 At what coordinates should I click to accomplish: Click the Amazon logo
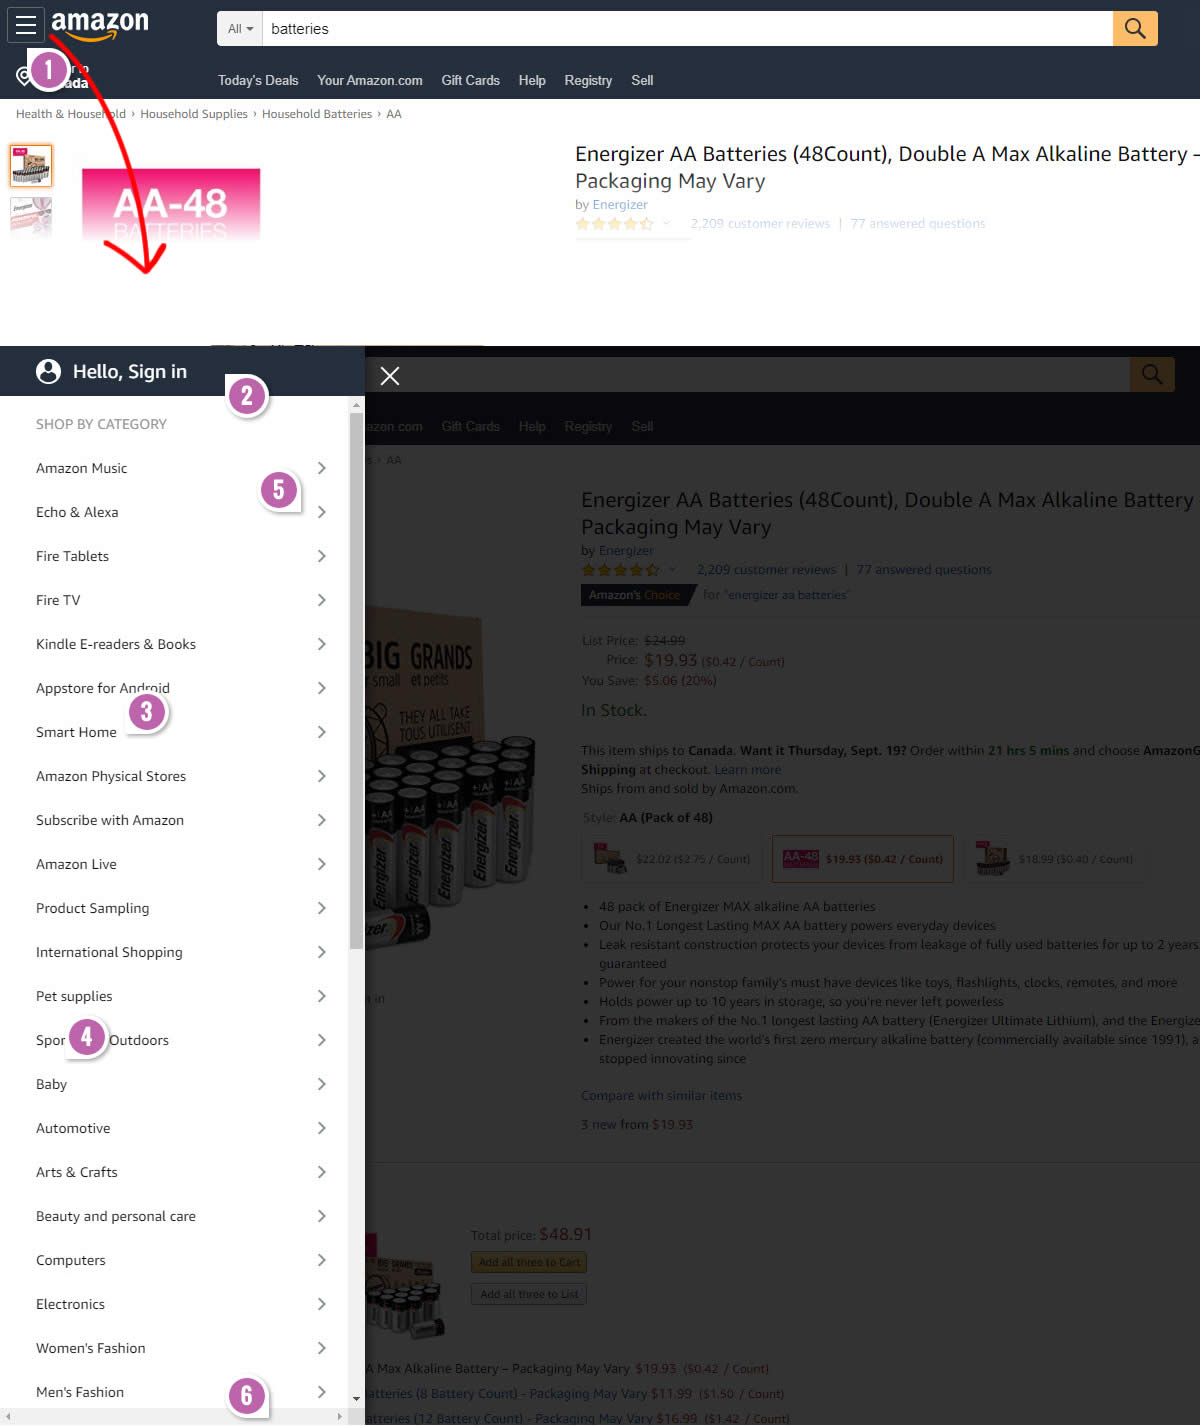[x=100, y=25]
